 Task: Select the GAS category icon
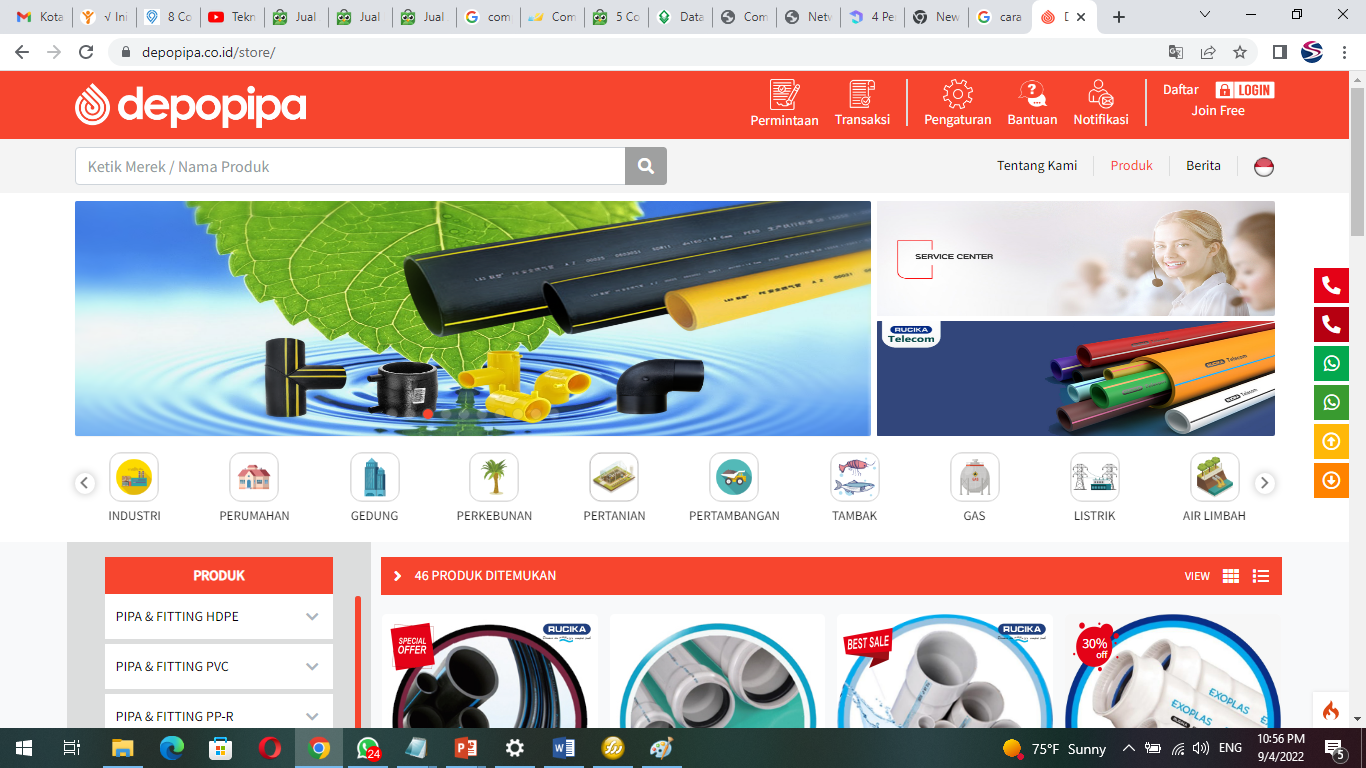click(x=974, y=477)
